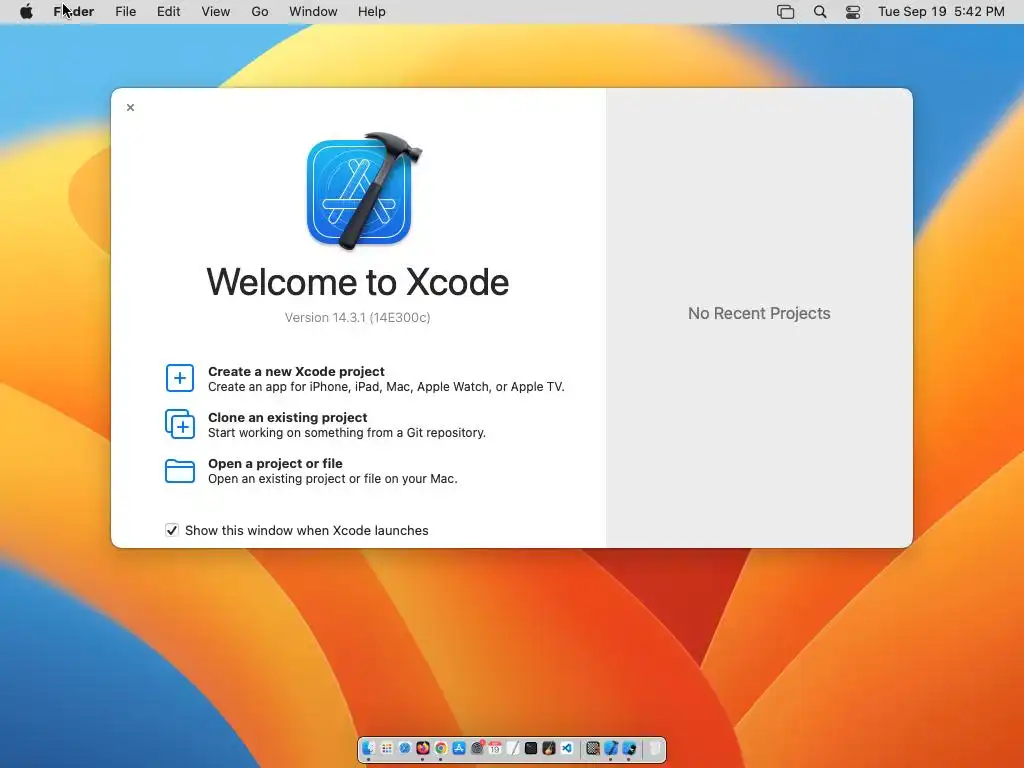Click Open a project or file
This screenshot has width=1024, height=768.
[276, 464]
